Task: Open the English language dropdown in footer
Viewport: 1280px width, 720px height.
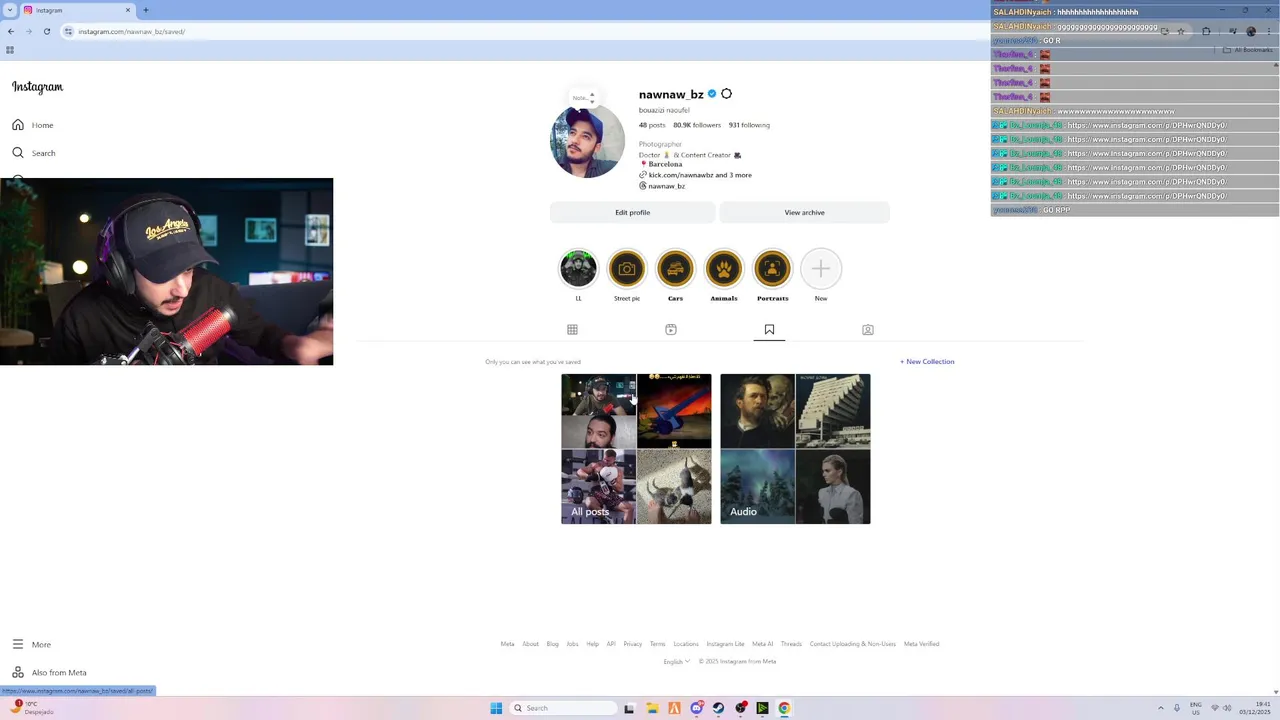Action: pyautogui.click(x=677, y=662)
